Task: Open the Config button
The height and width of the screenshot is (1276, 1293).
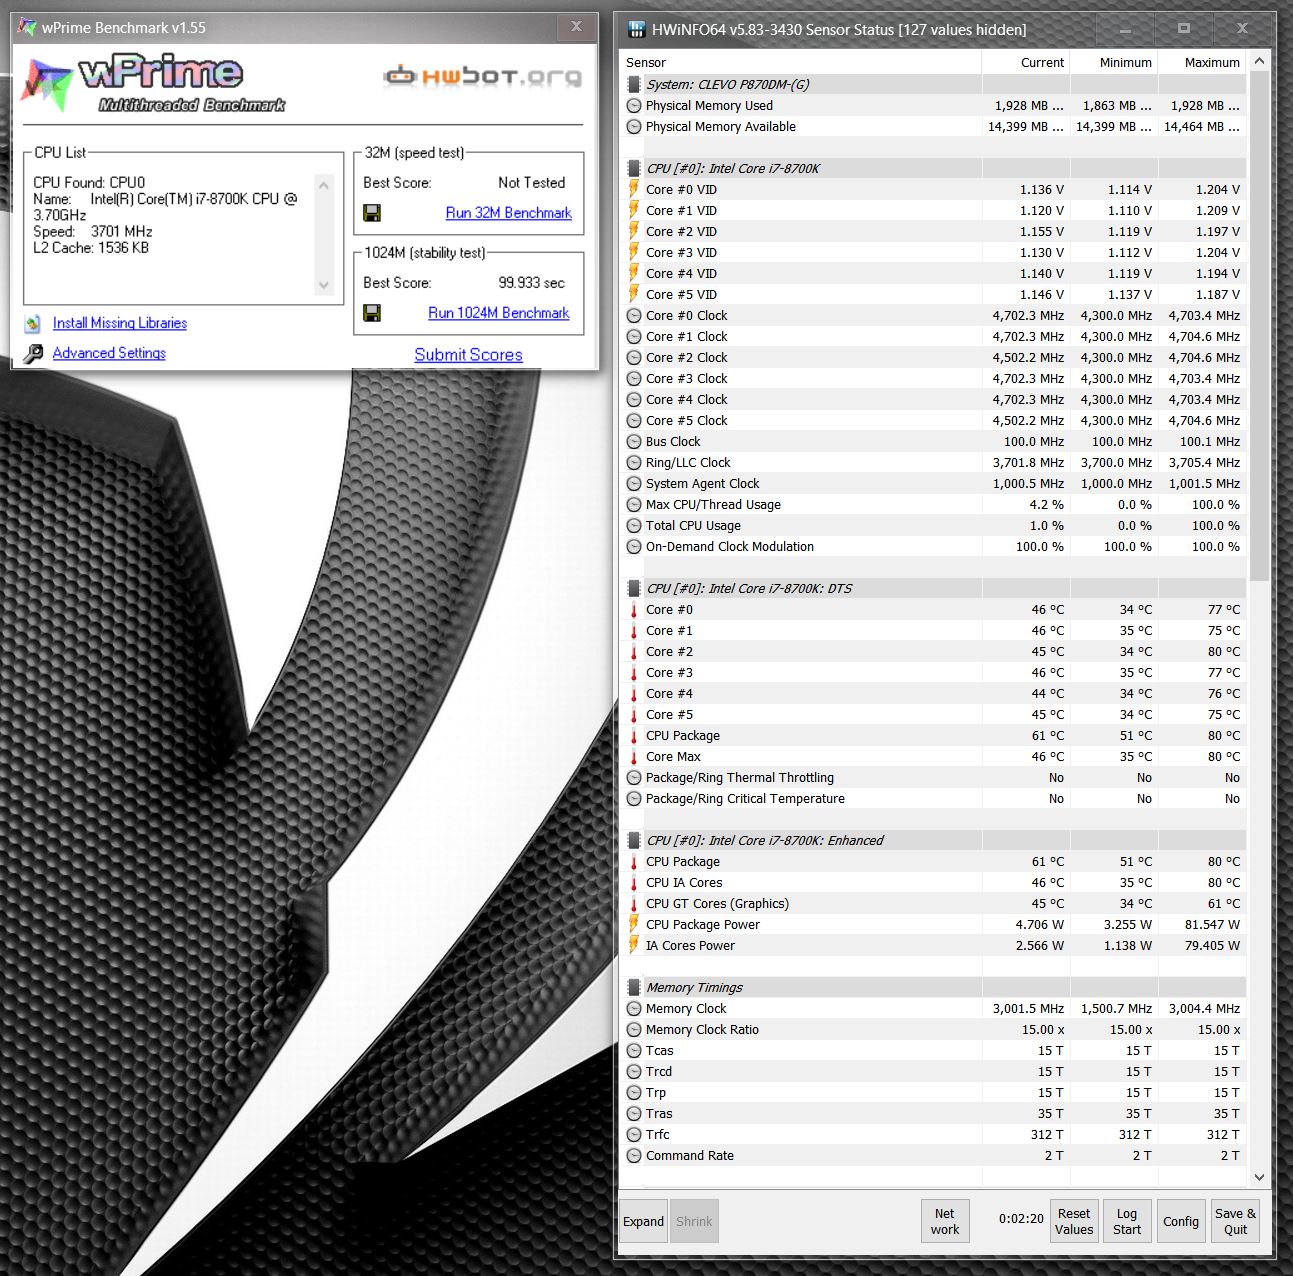Action: (1181, 1221)
